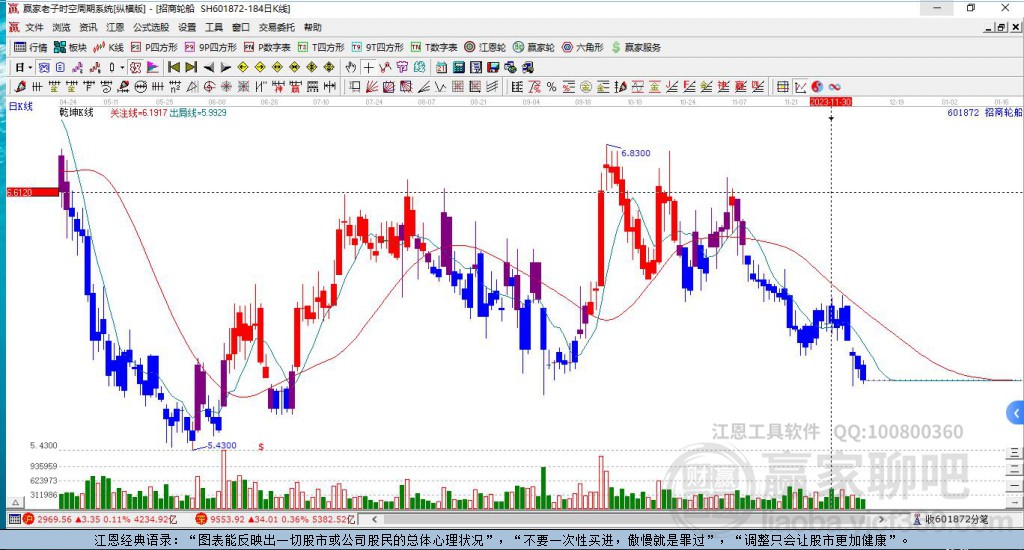This screenshot has width=1024, height=550.
Task: Click the colorful triangle gradient icon
Action: 152,67
